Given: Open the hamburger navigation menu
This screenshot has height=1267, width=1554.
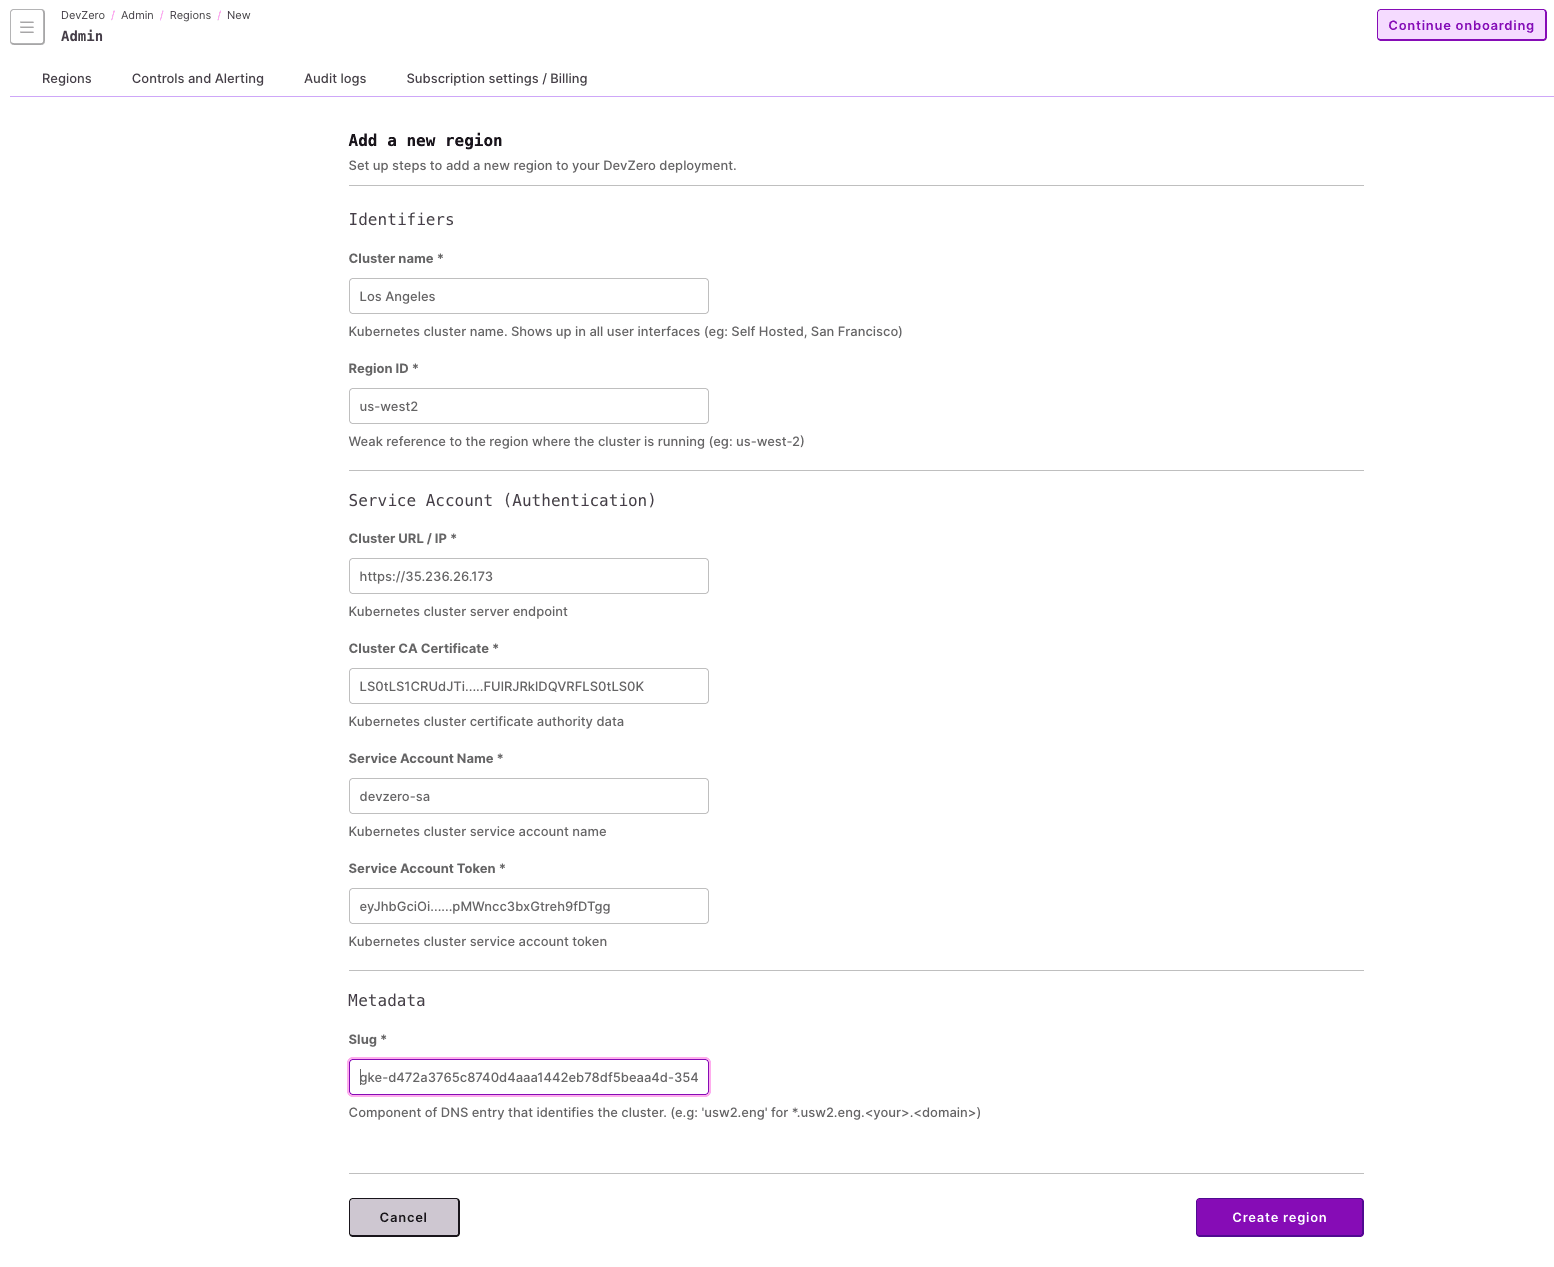Looking at the screenshot, I should [x=27, y=27].
